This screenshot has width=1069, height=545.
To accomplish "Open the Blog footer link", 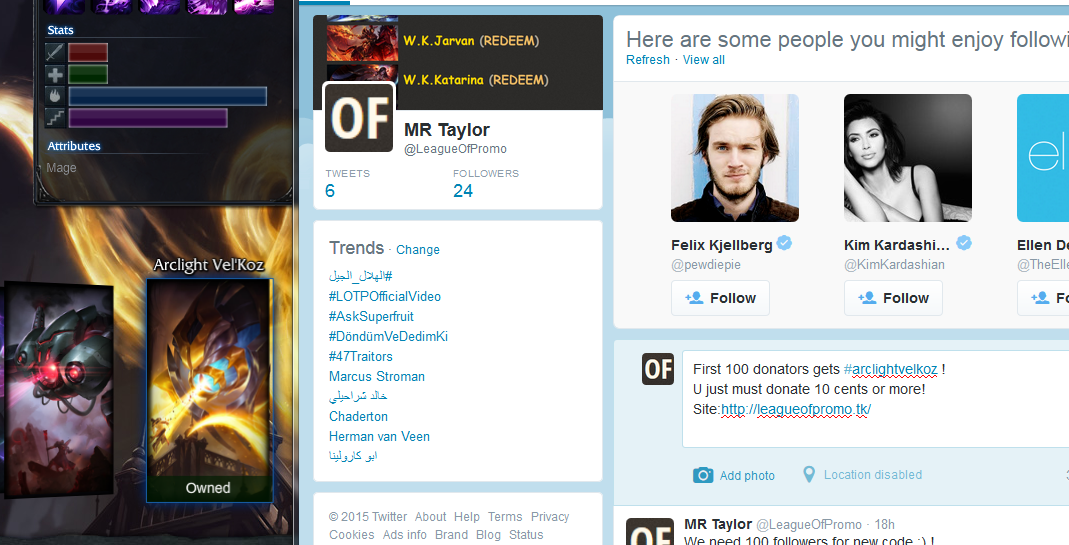I will tap(488, 535).
